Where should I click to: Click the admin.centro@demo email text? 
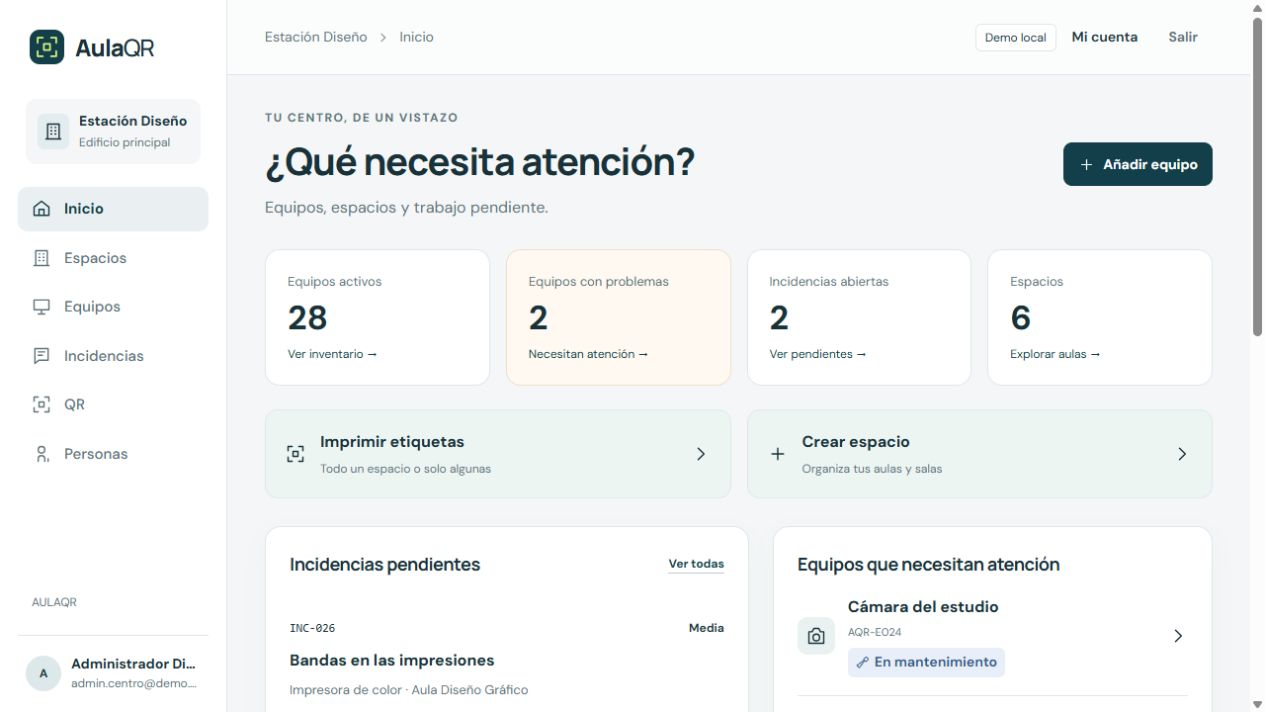click(134, 683)
